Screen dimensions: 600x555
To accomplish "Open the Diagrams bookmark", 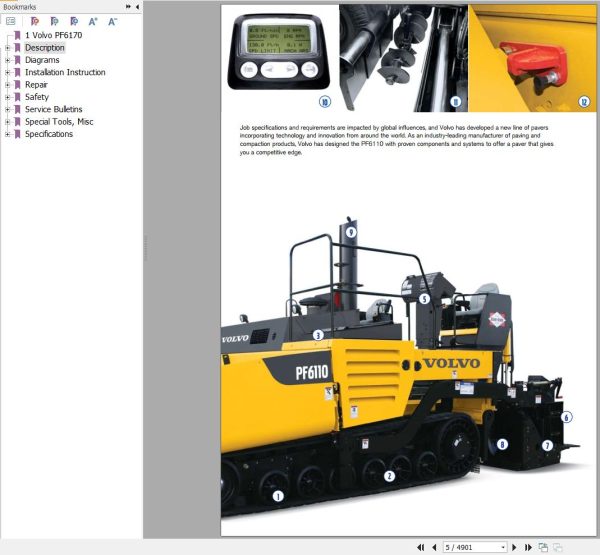I will [42, 60].
